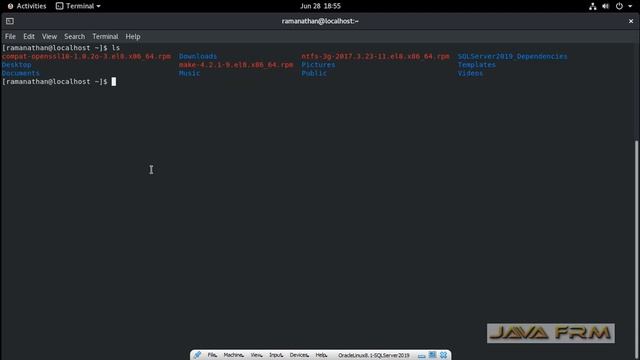Open the VirtualBox File menu
Image resolution: width=640 pixels, height=360 pixels.
click(x=212, y=355)
